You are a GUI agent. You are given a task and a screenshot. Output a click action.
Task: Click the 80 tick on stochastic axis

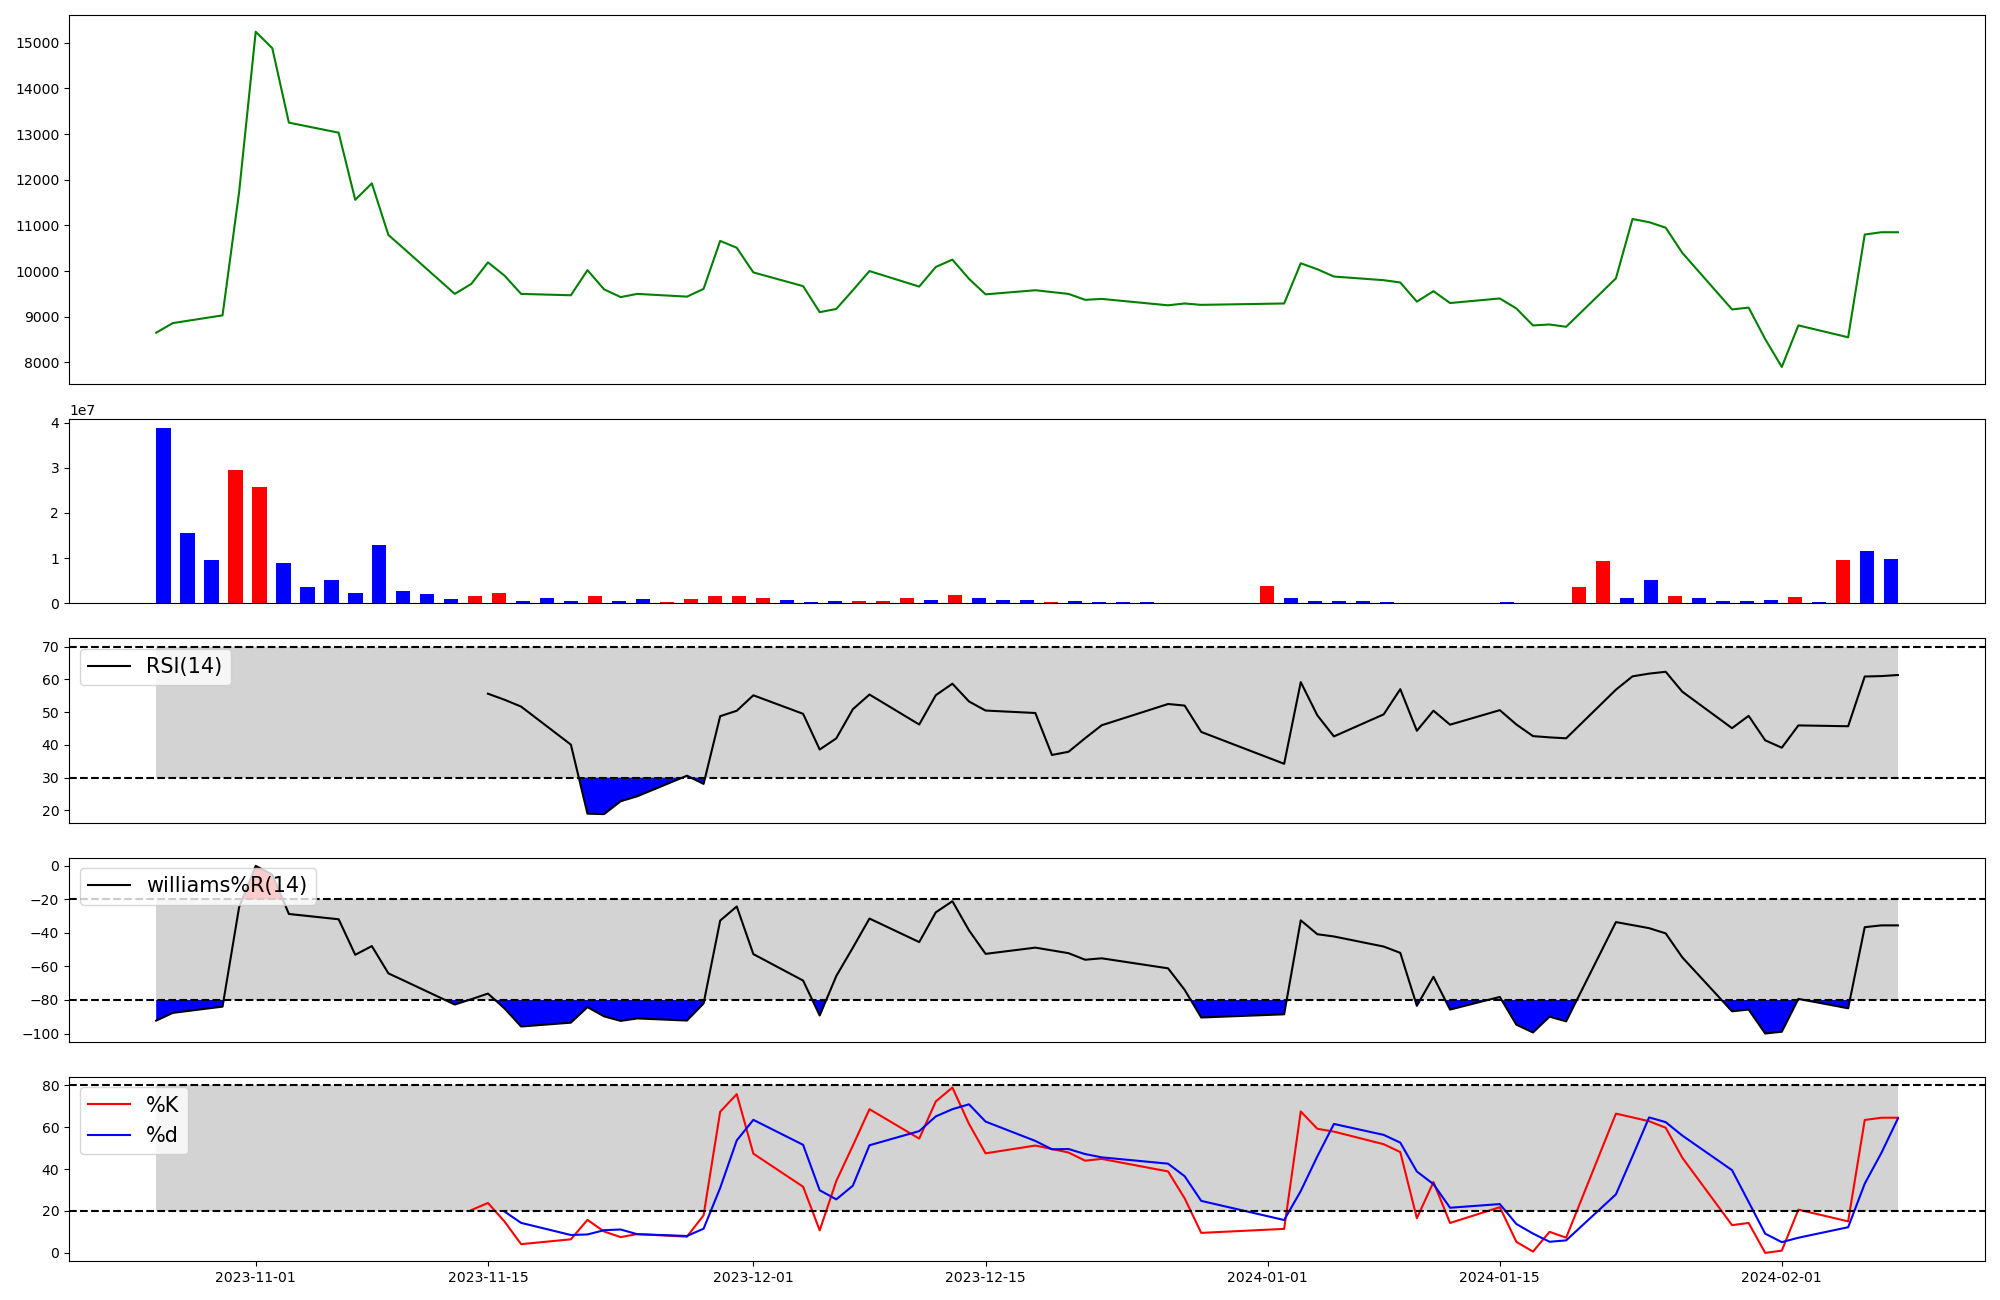[50, 1085]
